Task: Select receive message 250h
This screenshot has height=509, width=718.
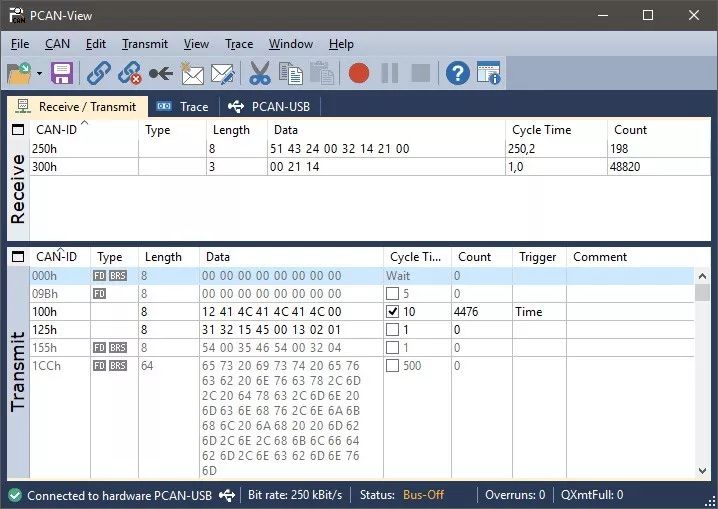Action: click(x=370, y=149)
